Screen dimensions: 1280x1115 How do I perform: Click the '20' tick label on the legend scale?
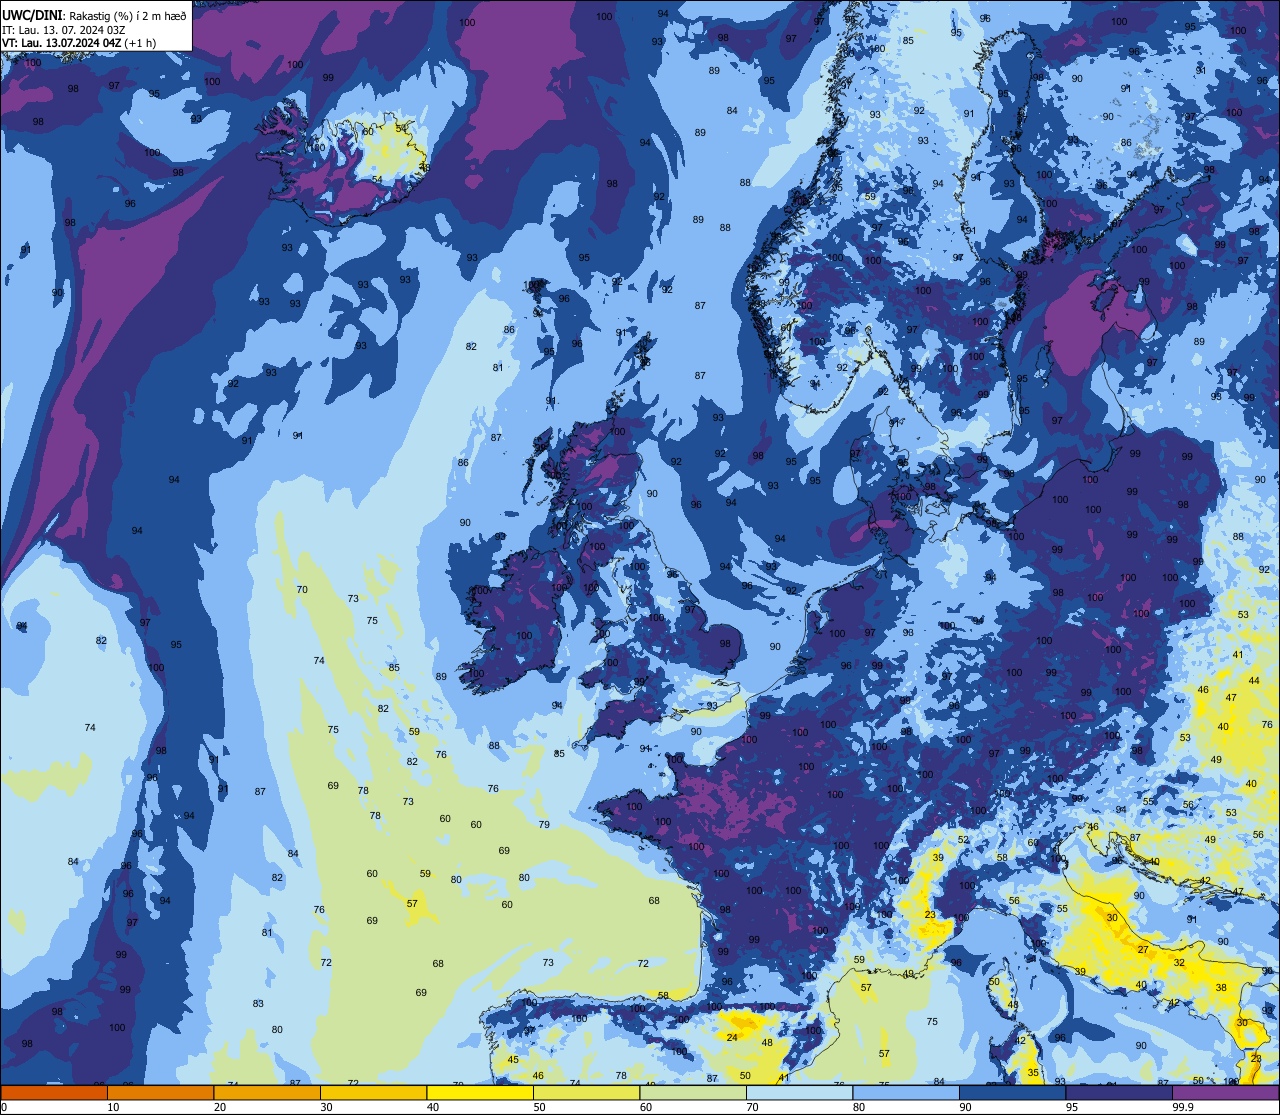tap(219, 1107)
